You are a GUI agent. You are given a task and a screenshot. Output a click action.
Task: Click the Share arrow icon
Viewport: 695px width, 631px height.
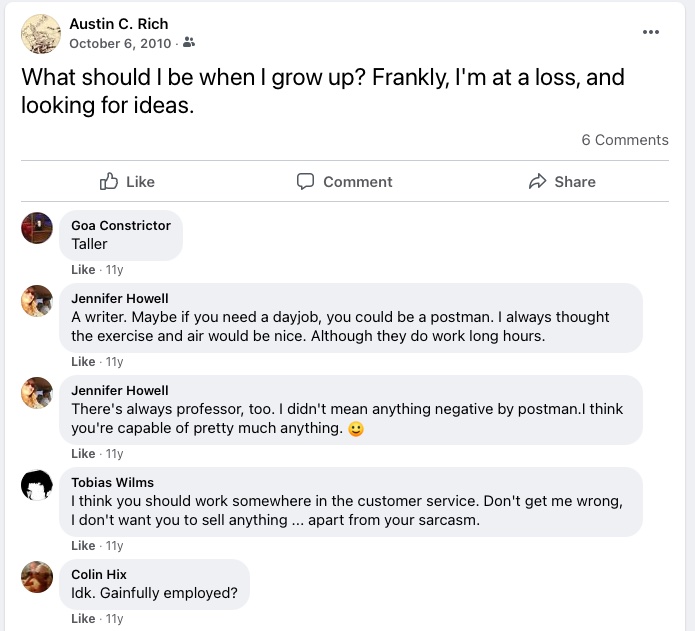pyautogui.click(x=538, y=181)
